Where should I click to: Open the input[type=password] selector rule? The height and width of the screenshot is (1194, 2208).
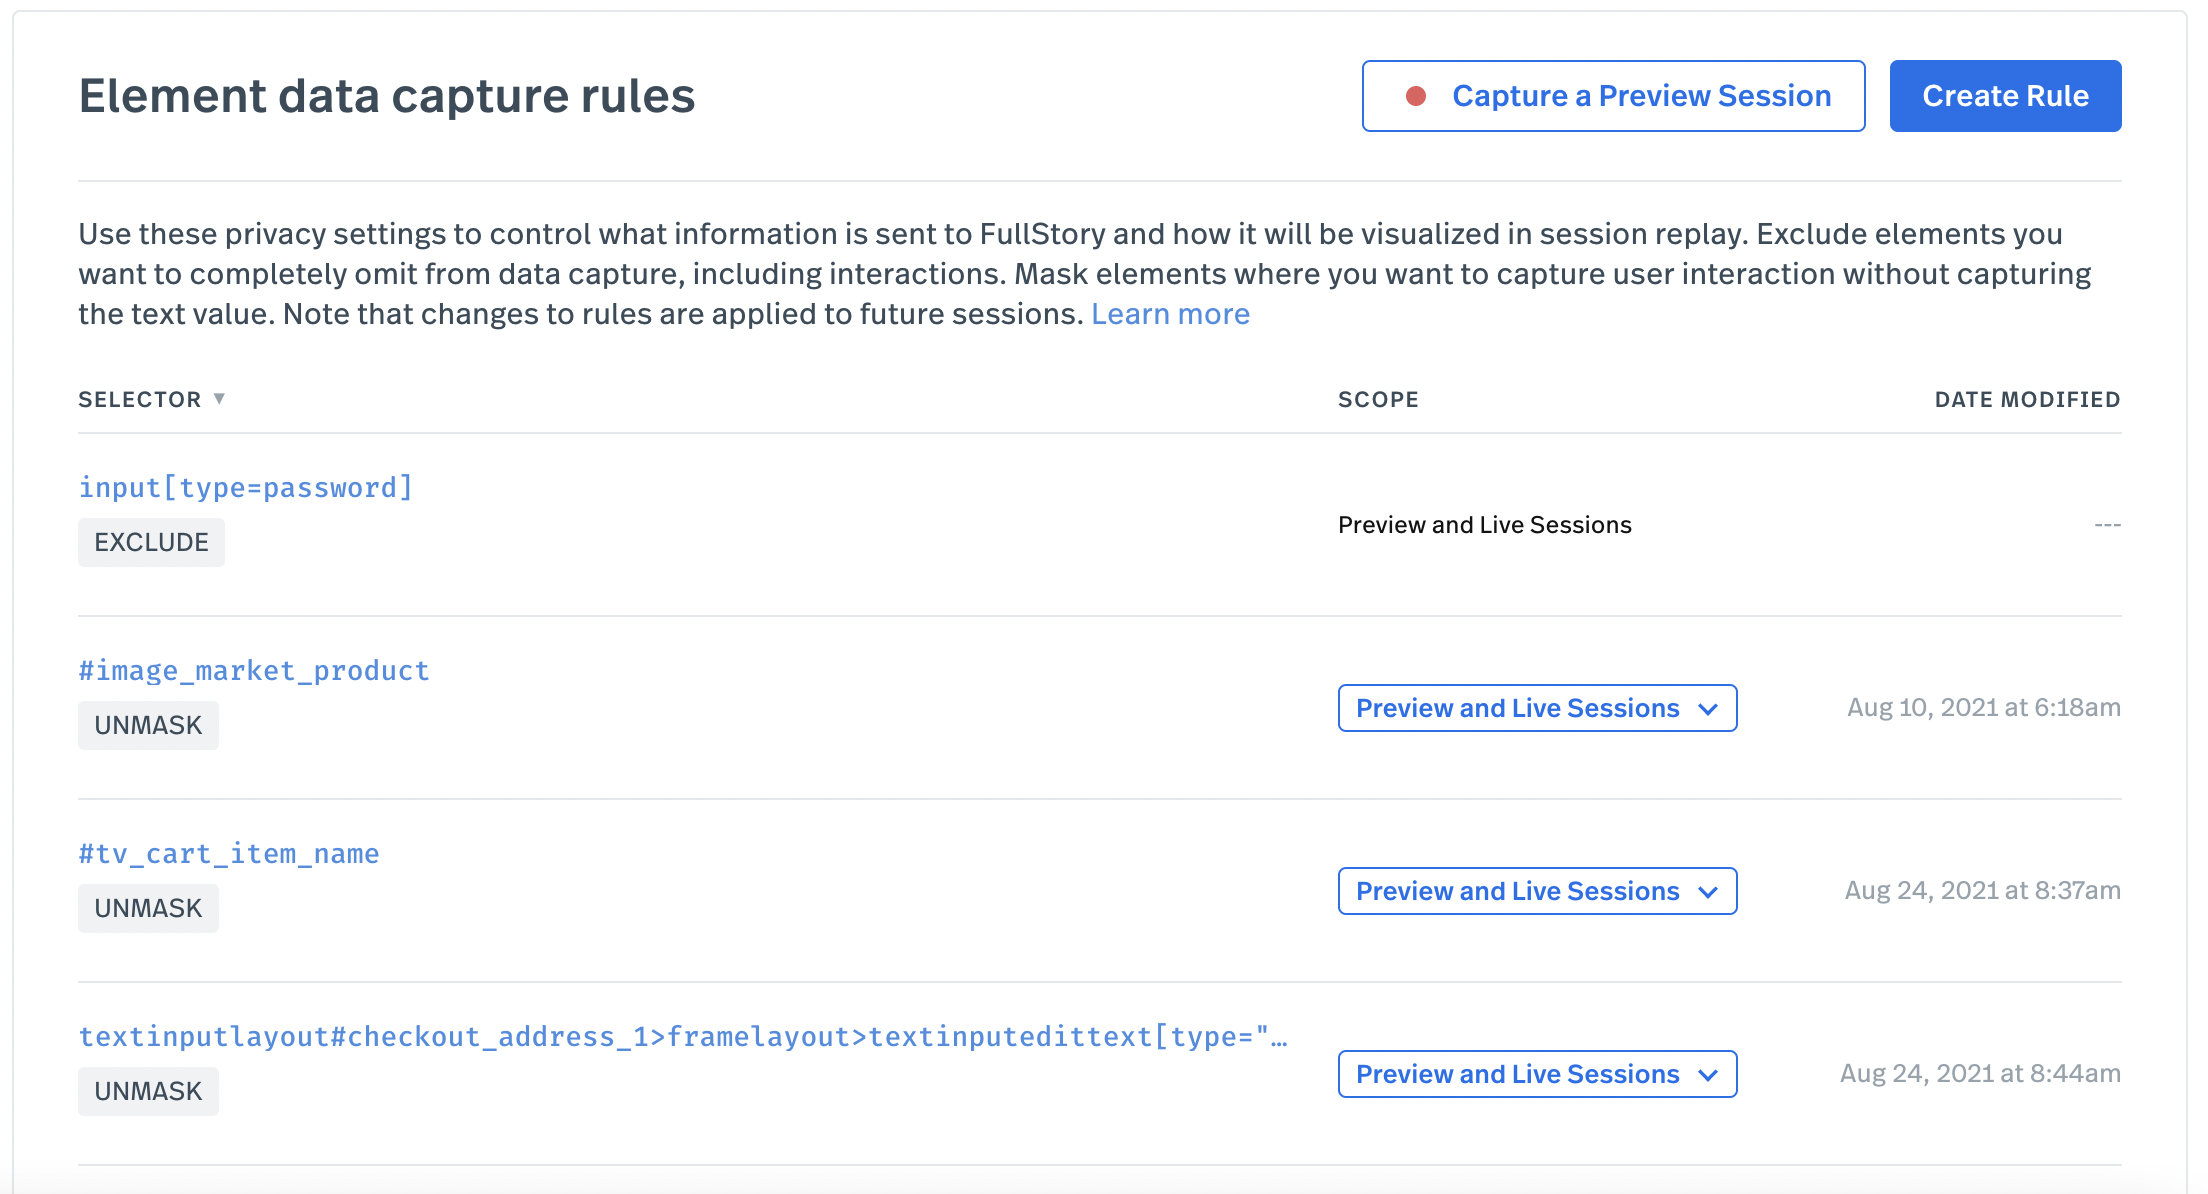[246, 488]
